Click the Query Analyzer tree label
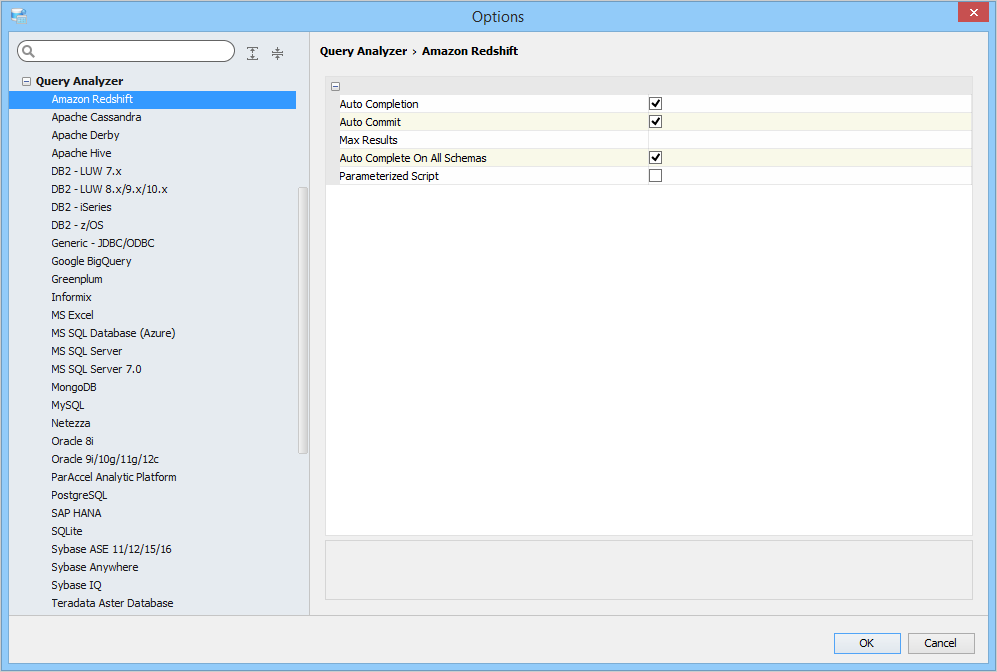Image resolution: width=997 pixels, height=672 pixels. coord(79,81)
